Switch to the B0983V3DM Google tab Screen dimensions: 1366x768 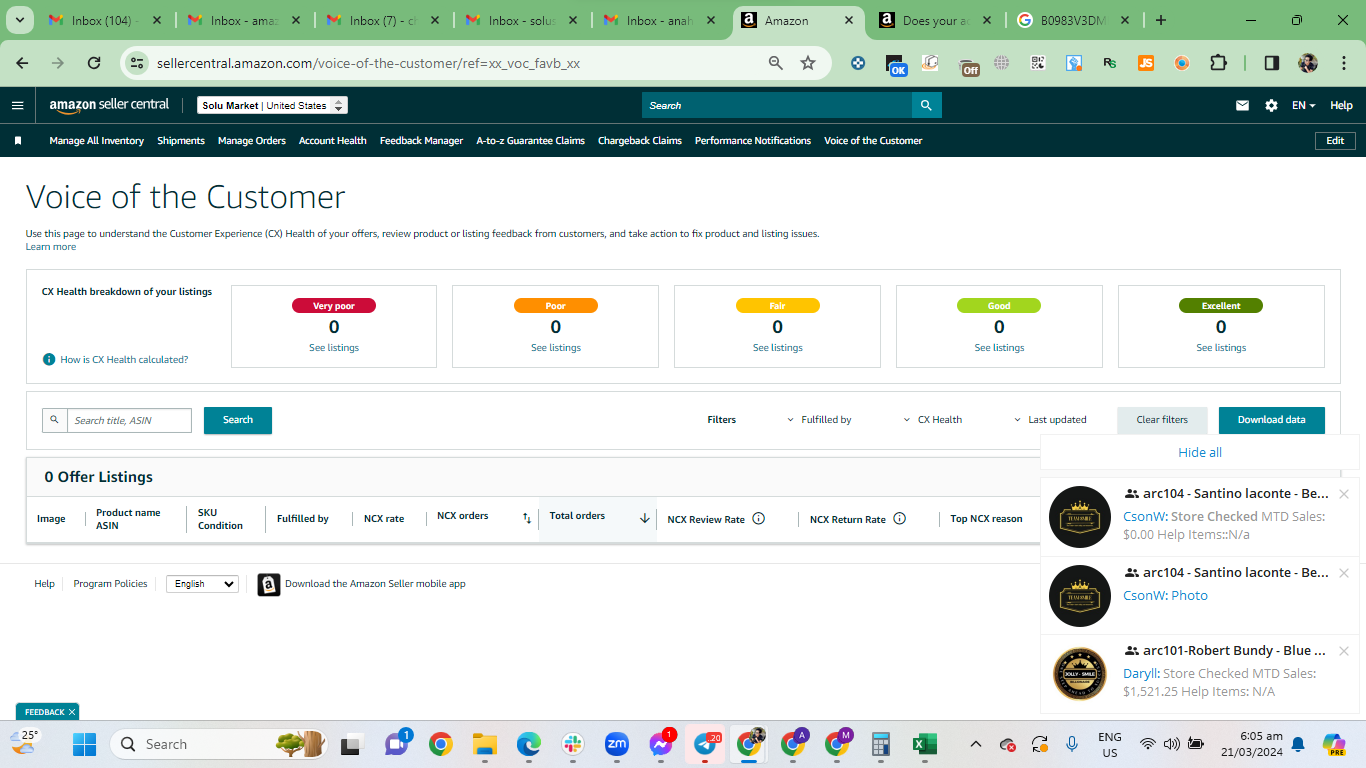1074,20
